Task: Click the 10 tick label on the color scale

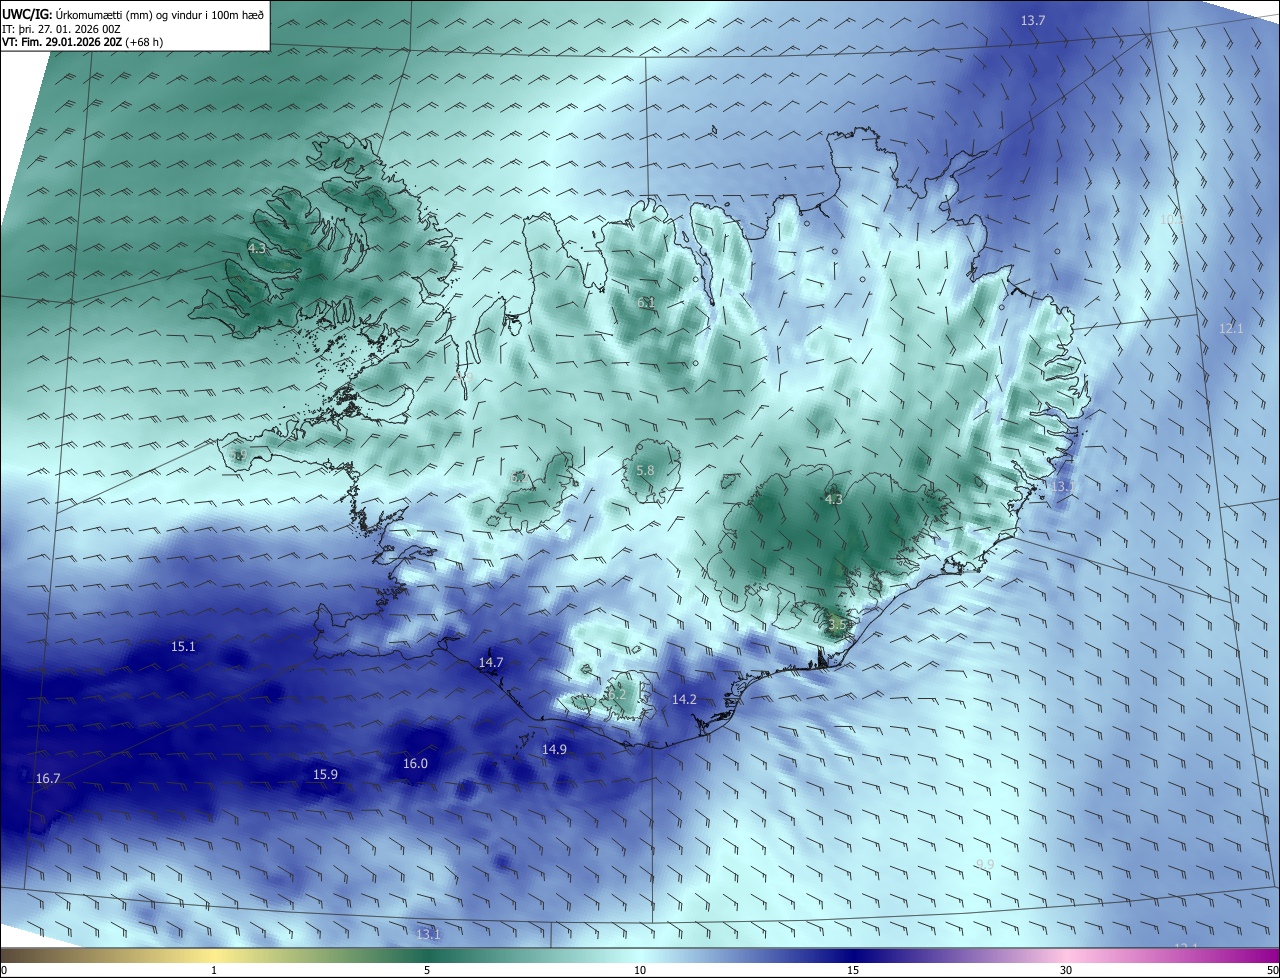Action: click(640, 970)
